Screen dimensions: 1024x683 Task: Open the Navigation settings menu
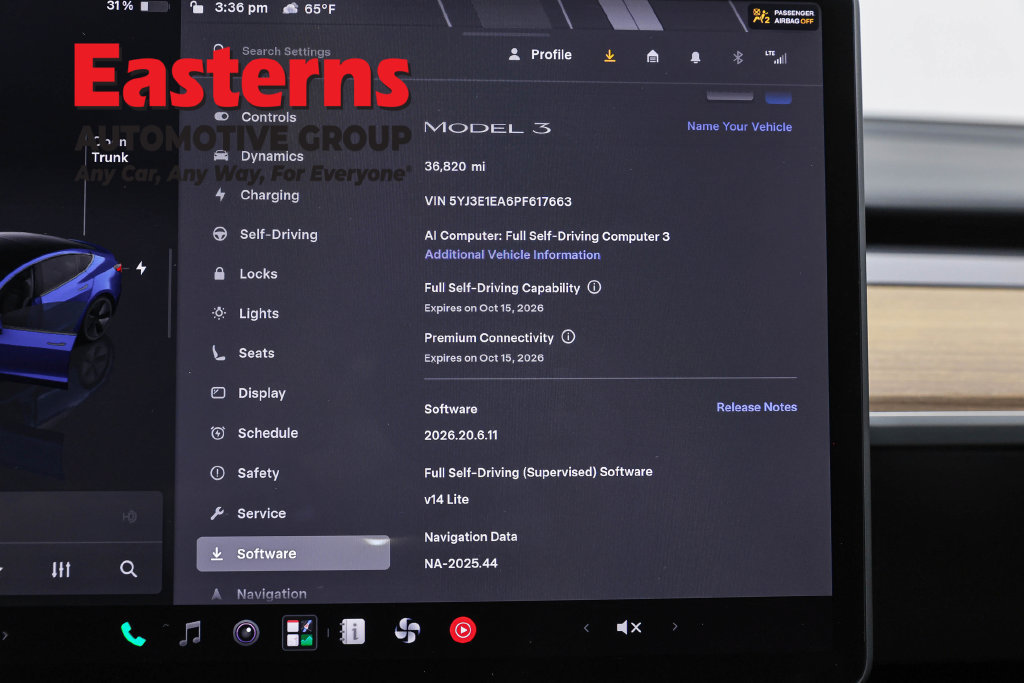258,594
